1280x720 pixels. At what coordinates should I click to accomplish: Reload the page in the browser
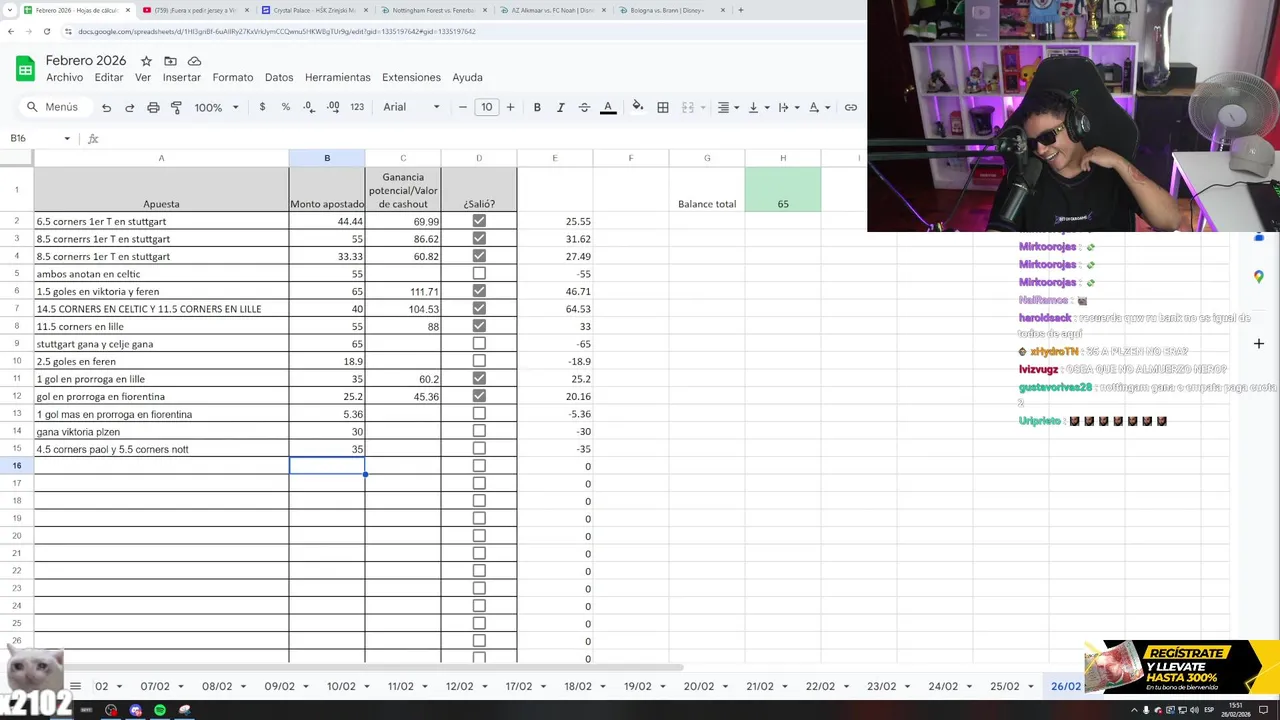point(47,31)
